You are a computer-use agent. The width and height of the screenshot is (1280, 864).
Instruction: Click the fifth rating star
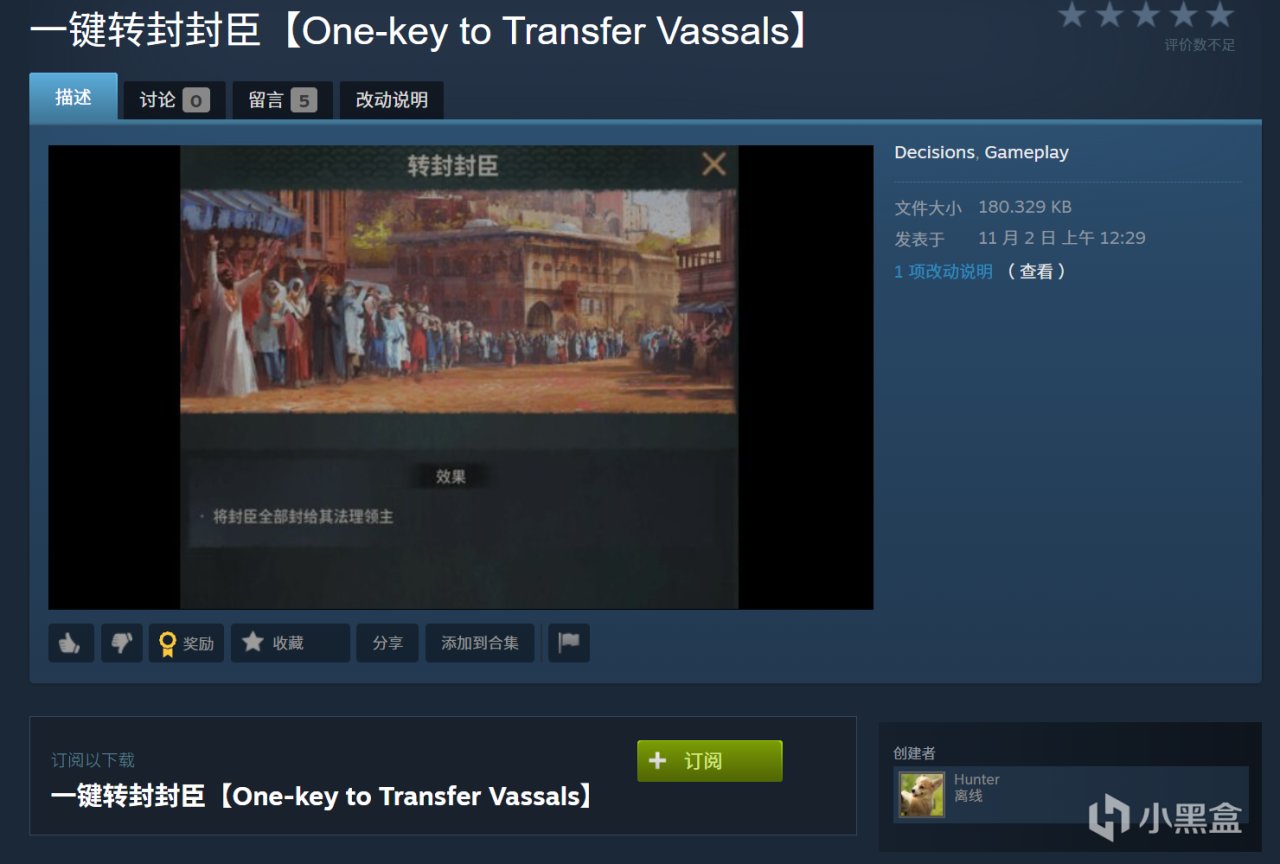(1220, 14)
